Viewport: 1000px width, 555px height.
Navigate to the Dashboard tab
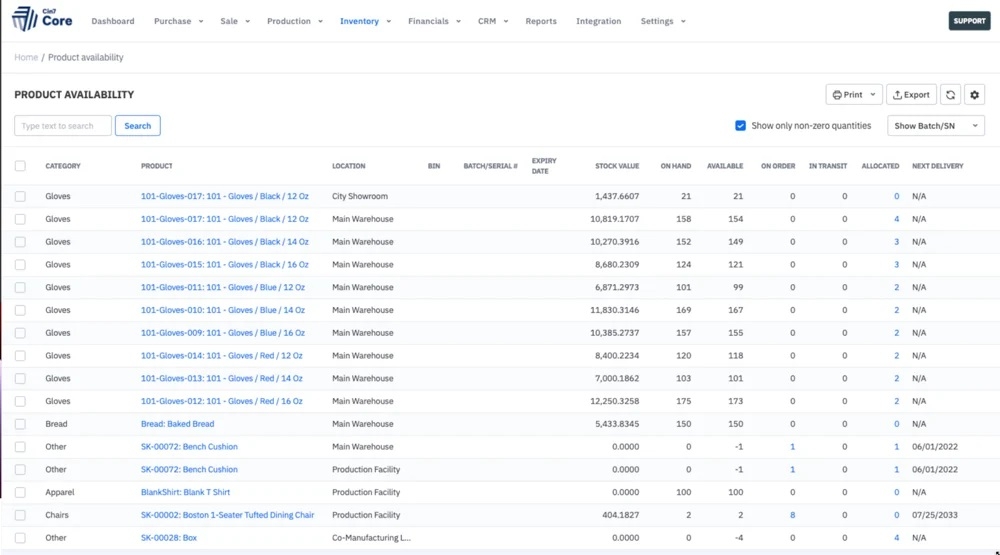[112, 21]
